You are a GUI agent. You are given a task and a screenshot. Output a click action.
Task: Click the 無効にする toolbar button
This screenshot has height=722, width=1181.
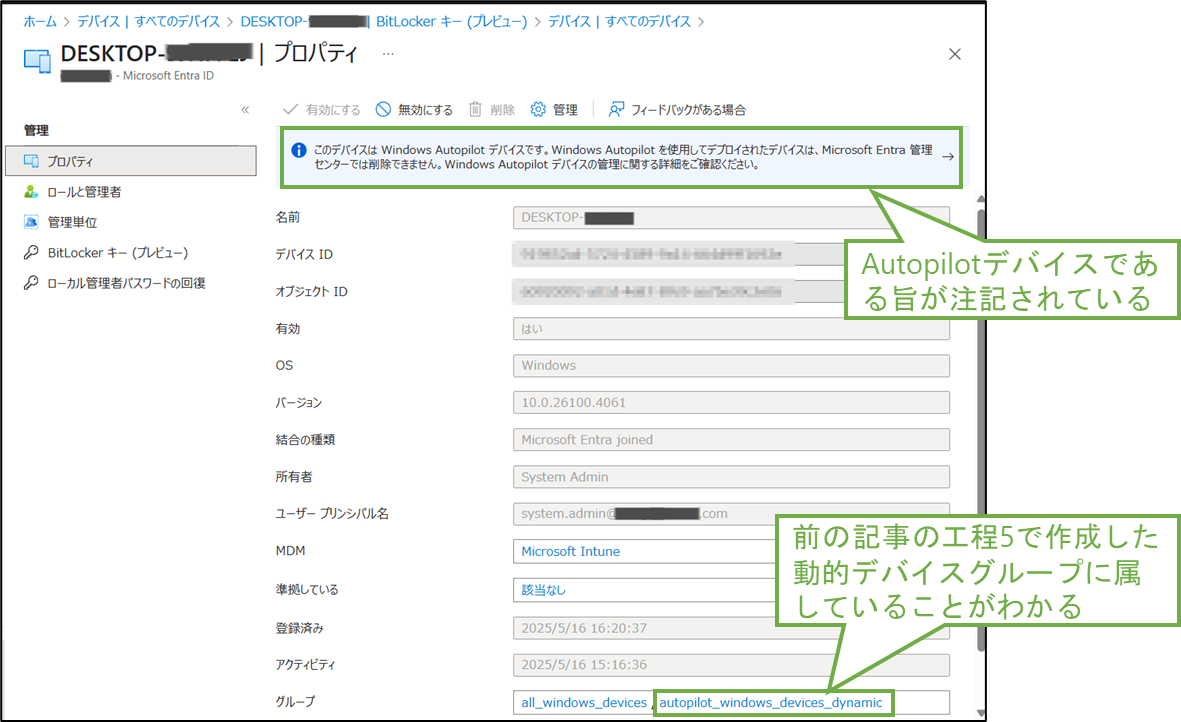(414, 110)
